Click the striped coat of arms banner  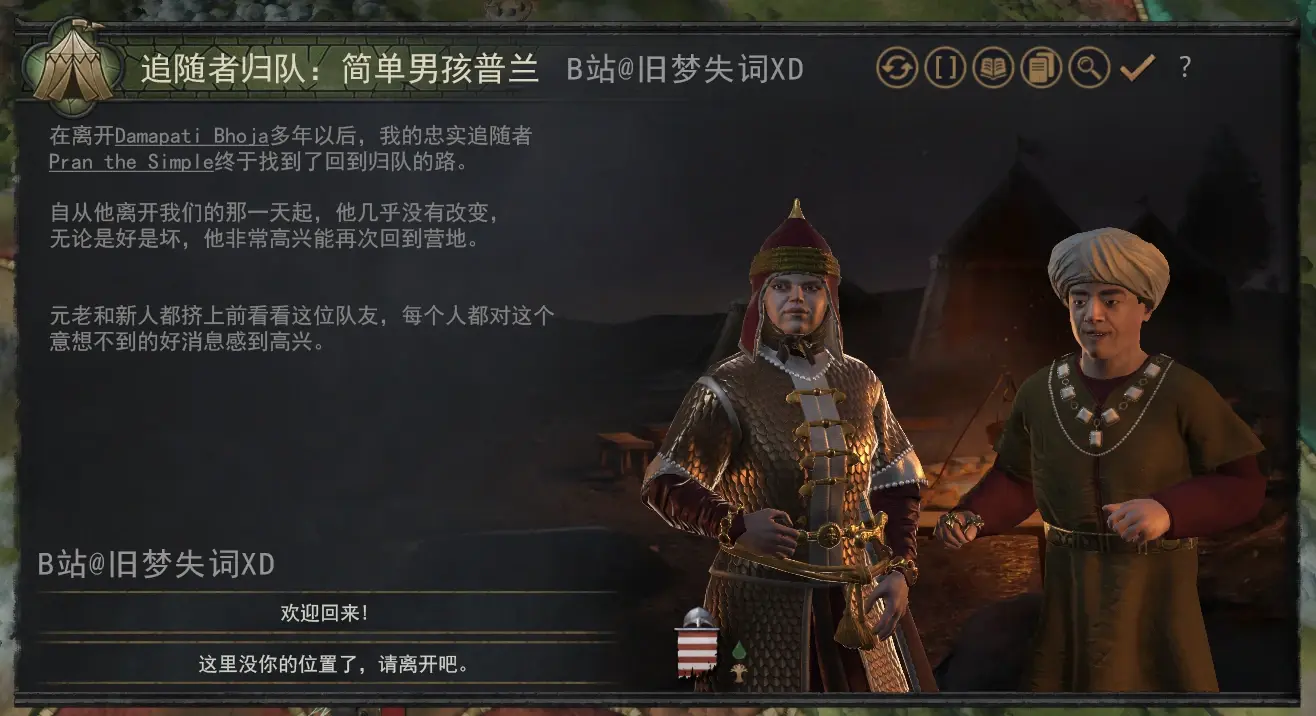(698, 643)
